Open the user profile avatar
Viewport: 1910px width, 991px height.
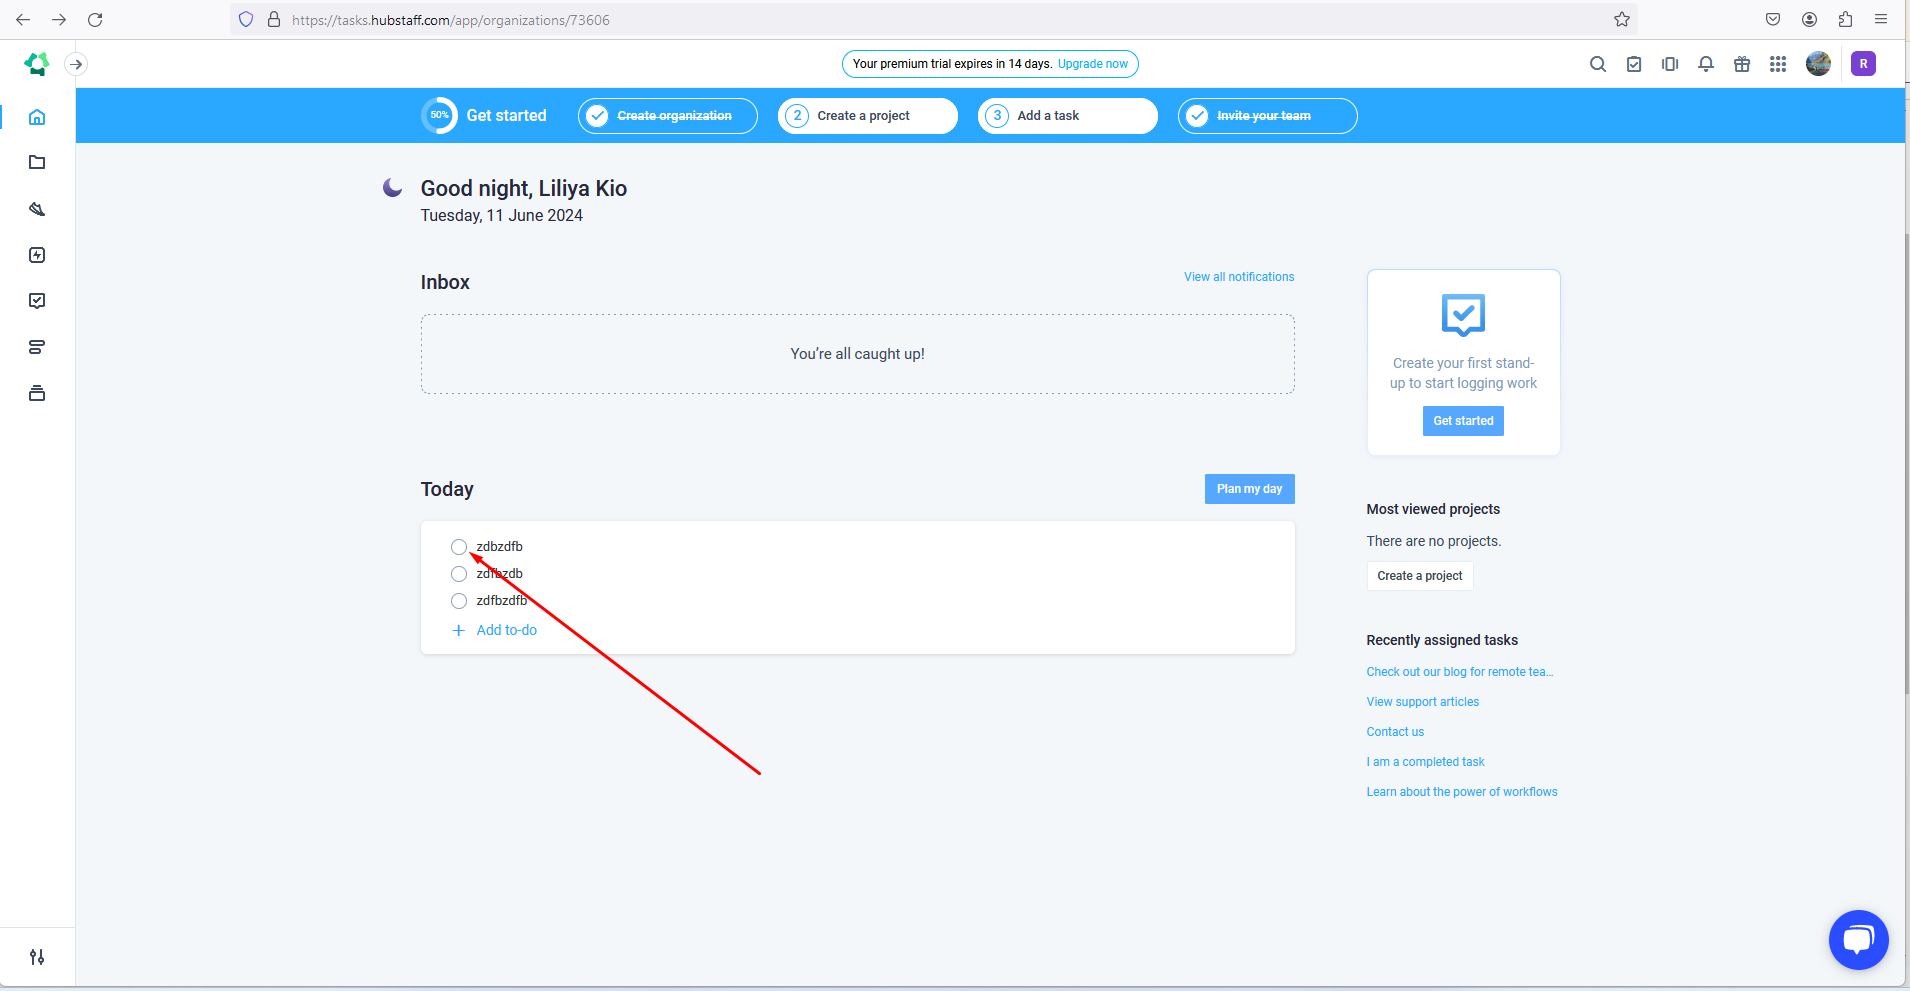click(1818, 64)
